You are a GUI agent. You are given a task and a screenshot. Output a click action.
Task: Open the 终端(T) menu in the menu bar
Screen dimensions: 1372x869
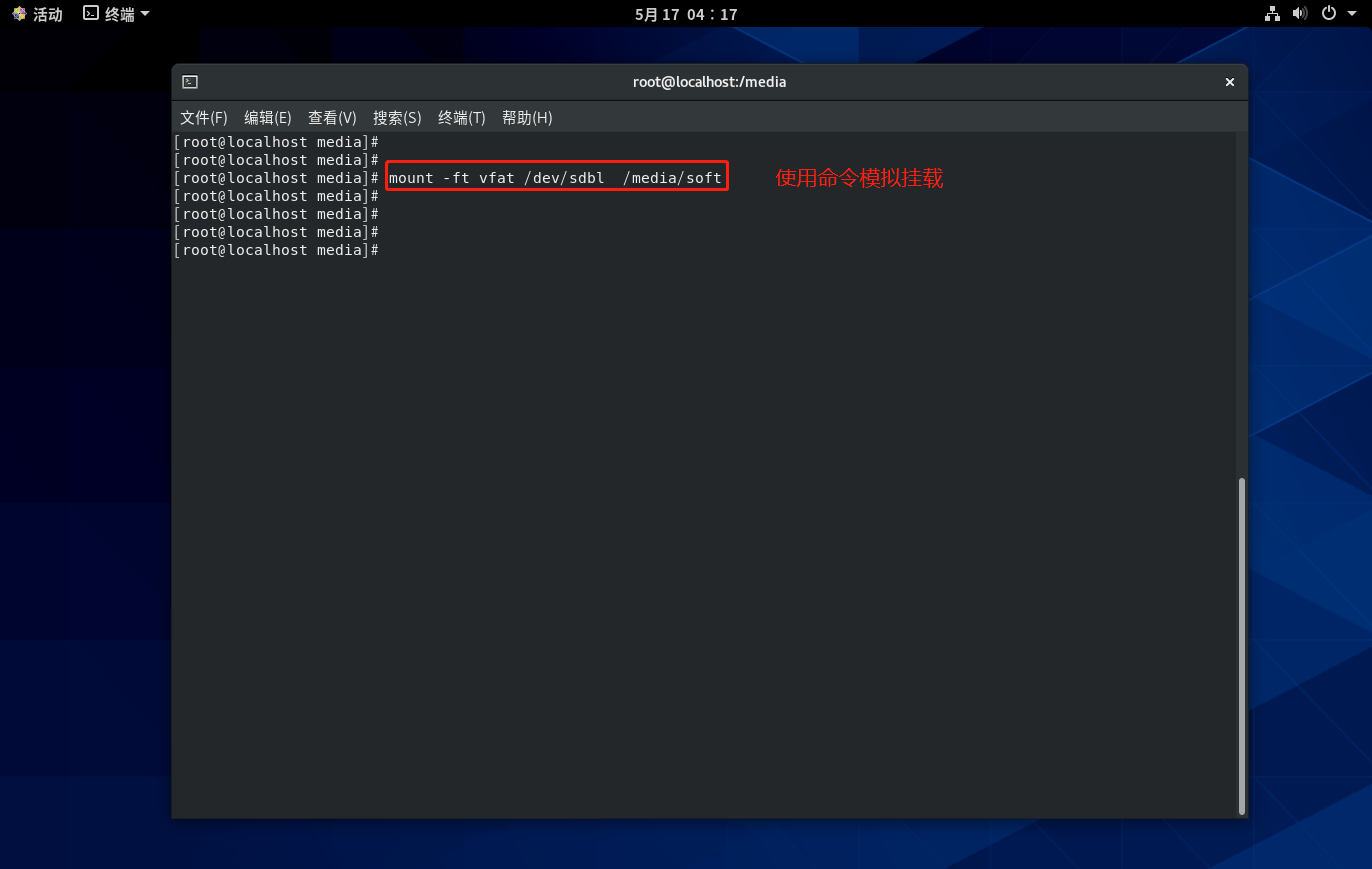point(461,118)
